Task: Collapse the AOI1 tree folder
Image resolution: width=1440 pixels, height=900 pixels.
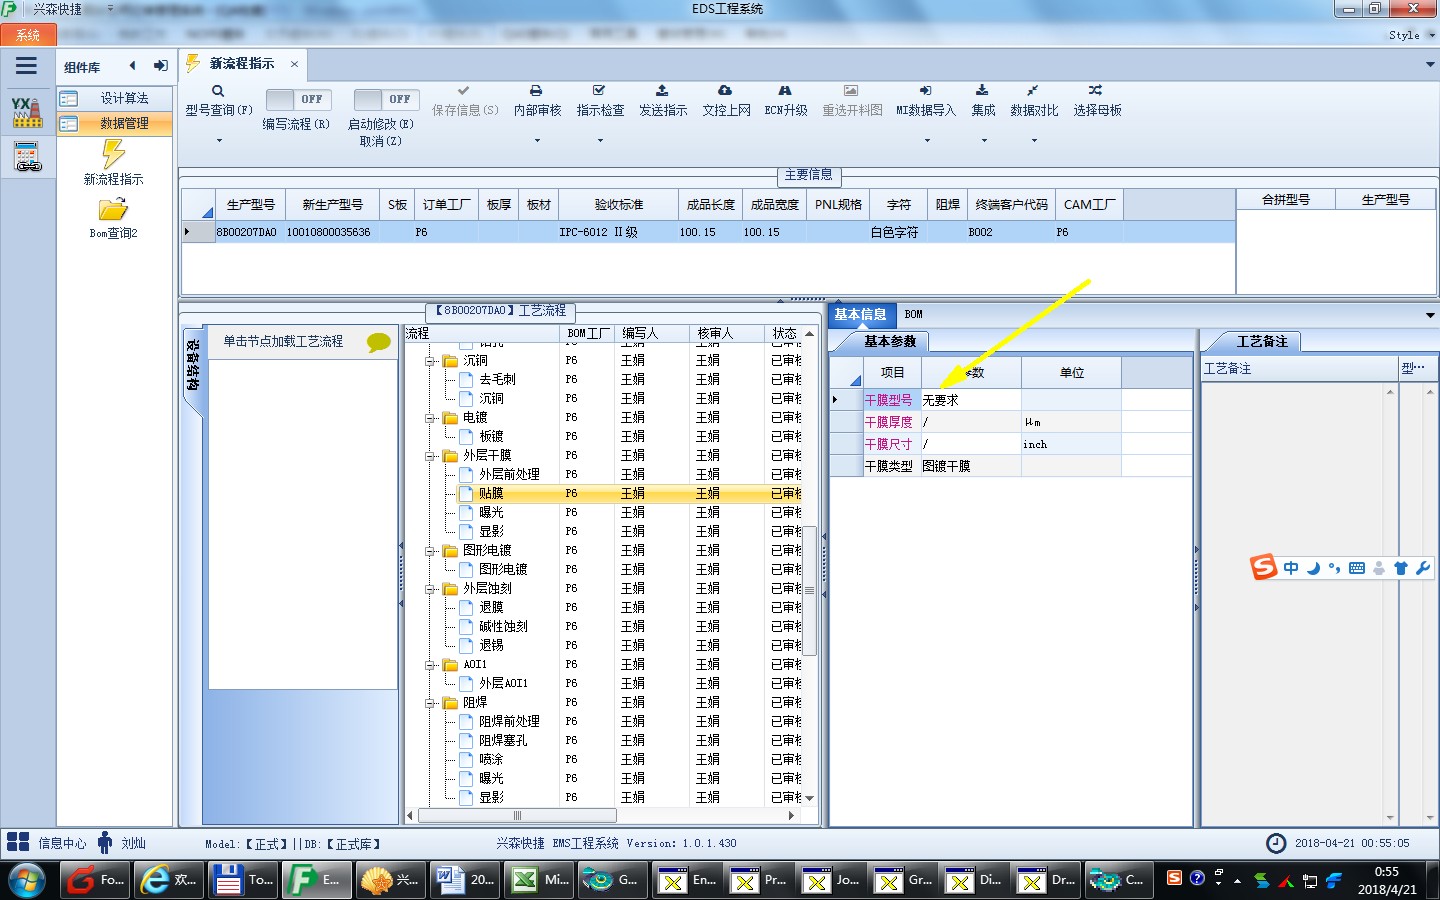Action: tap(429, 665)
